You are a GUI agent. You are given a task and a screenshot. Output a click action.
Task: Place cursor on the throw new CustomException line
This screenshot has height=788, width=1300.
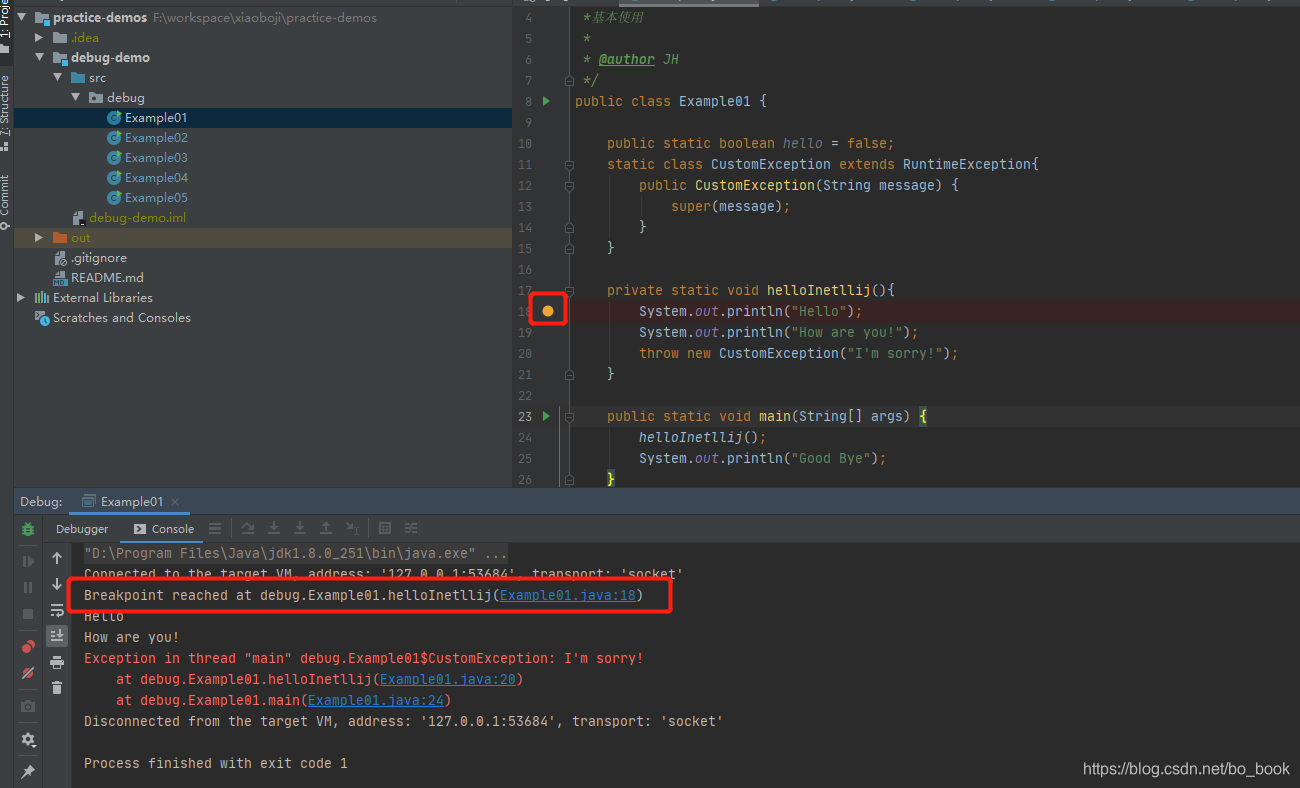pos(799,353)
